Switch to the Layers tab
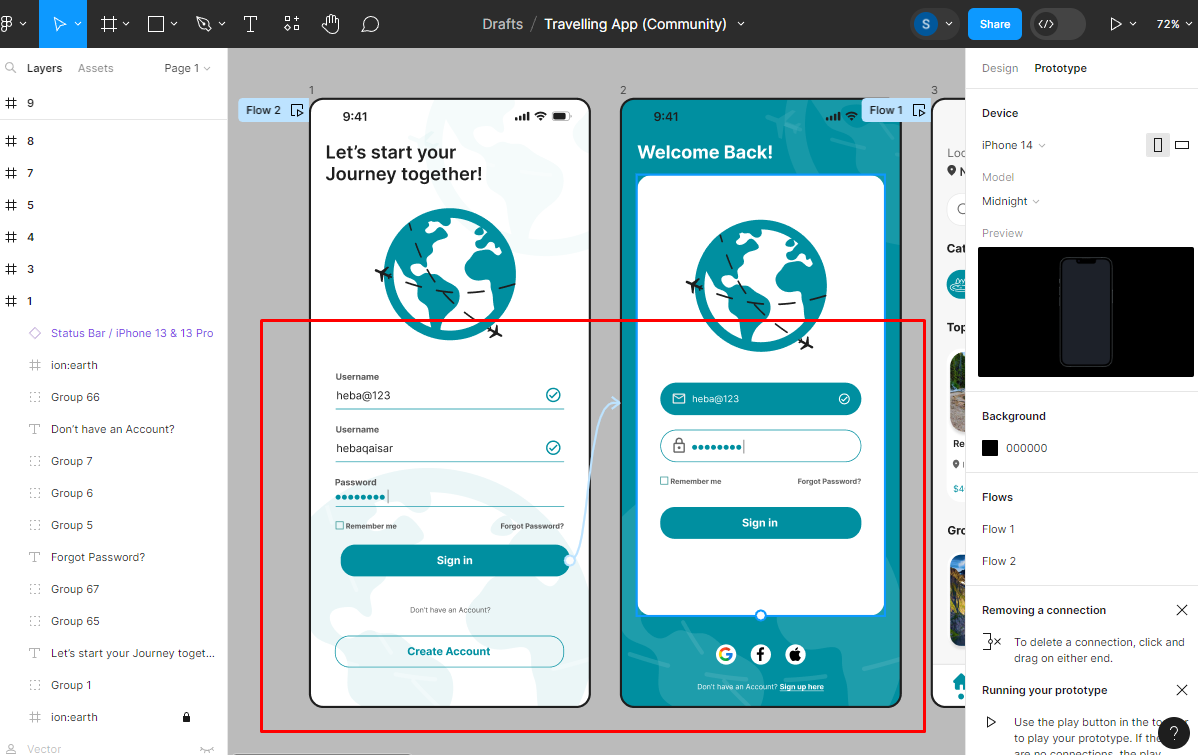Viewport: 1198px width, 755px height. 44,68
